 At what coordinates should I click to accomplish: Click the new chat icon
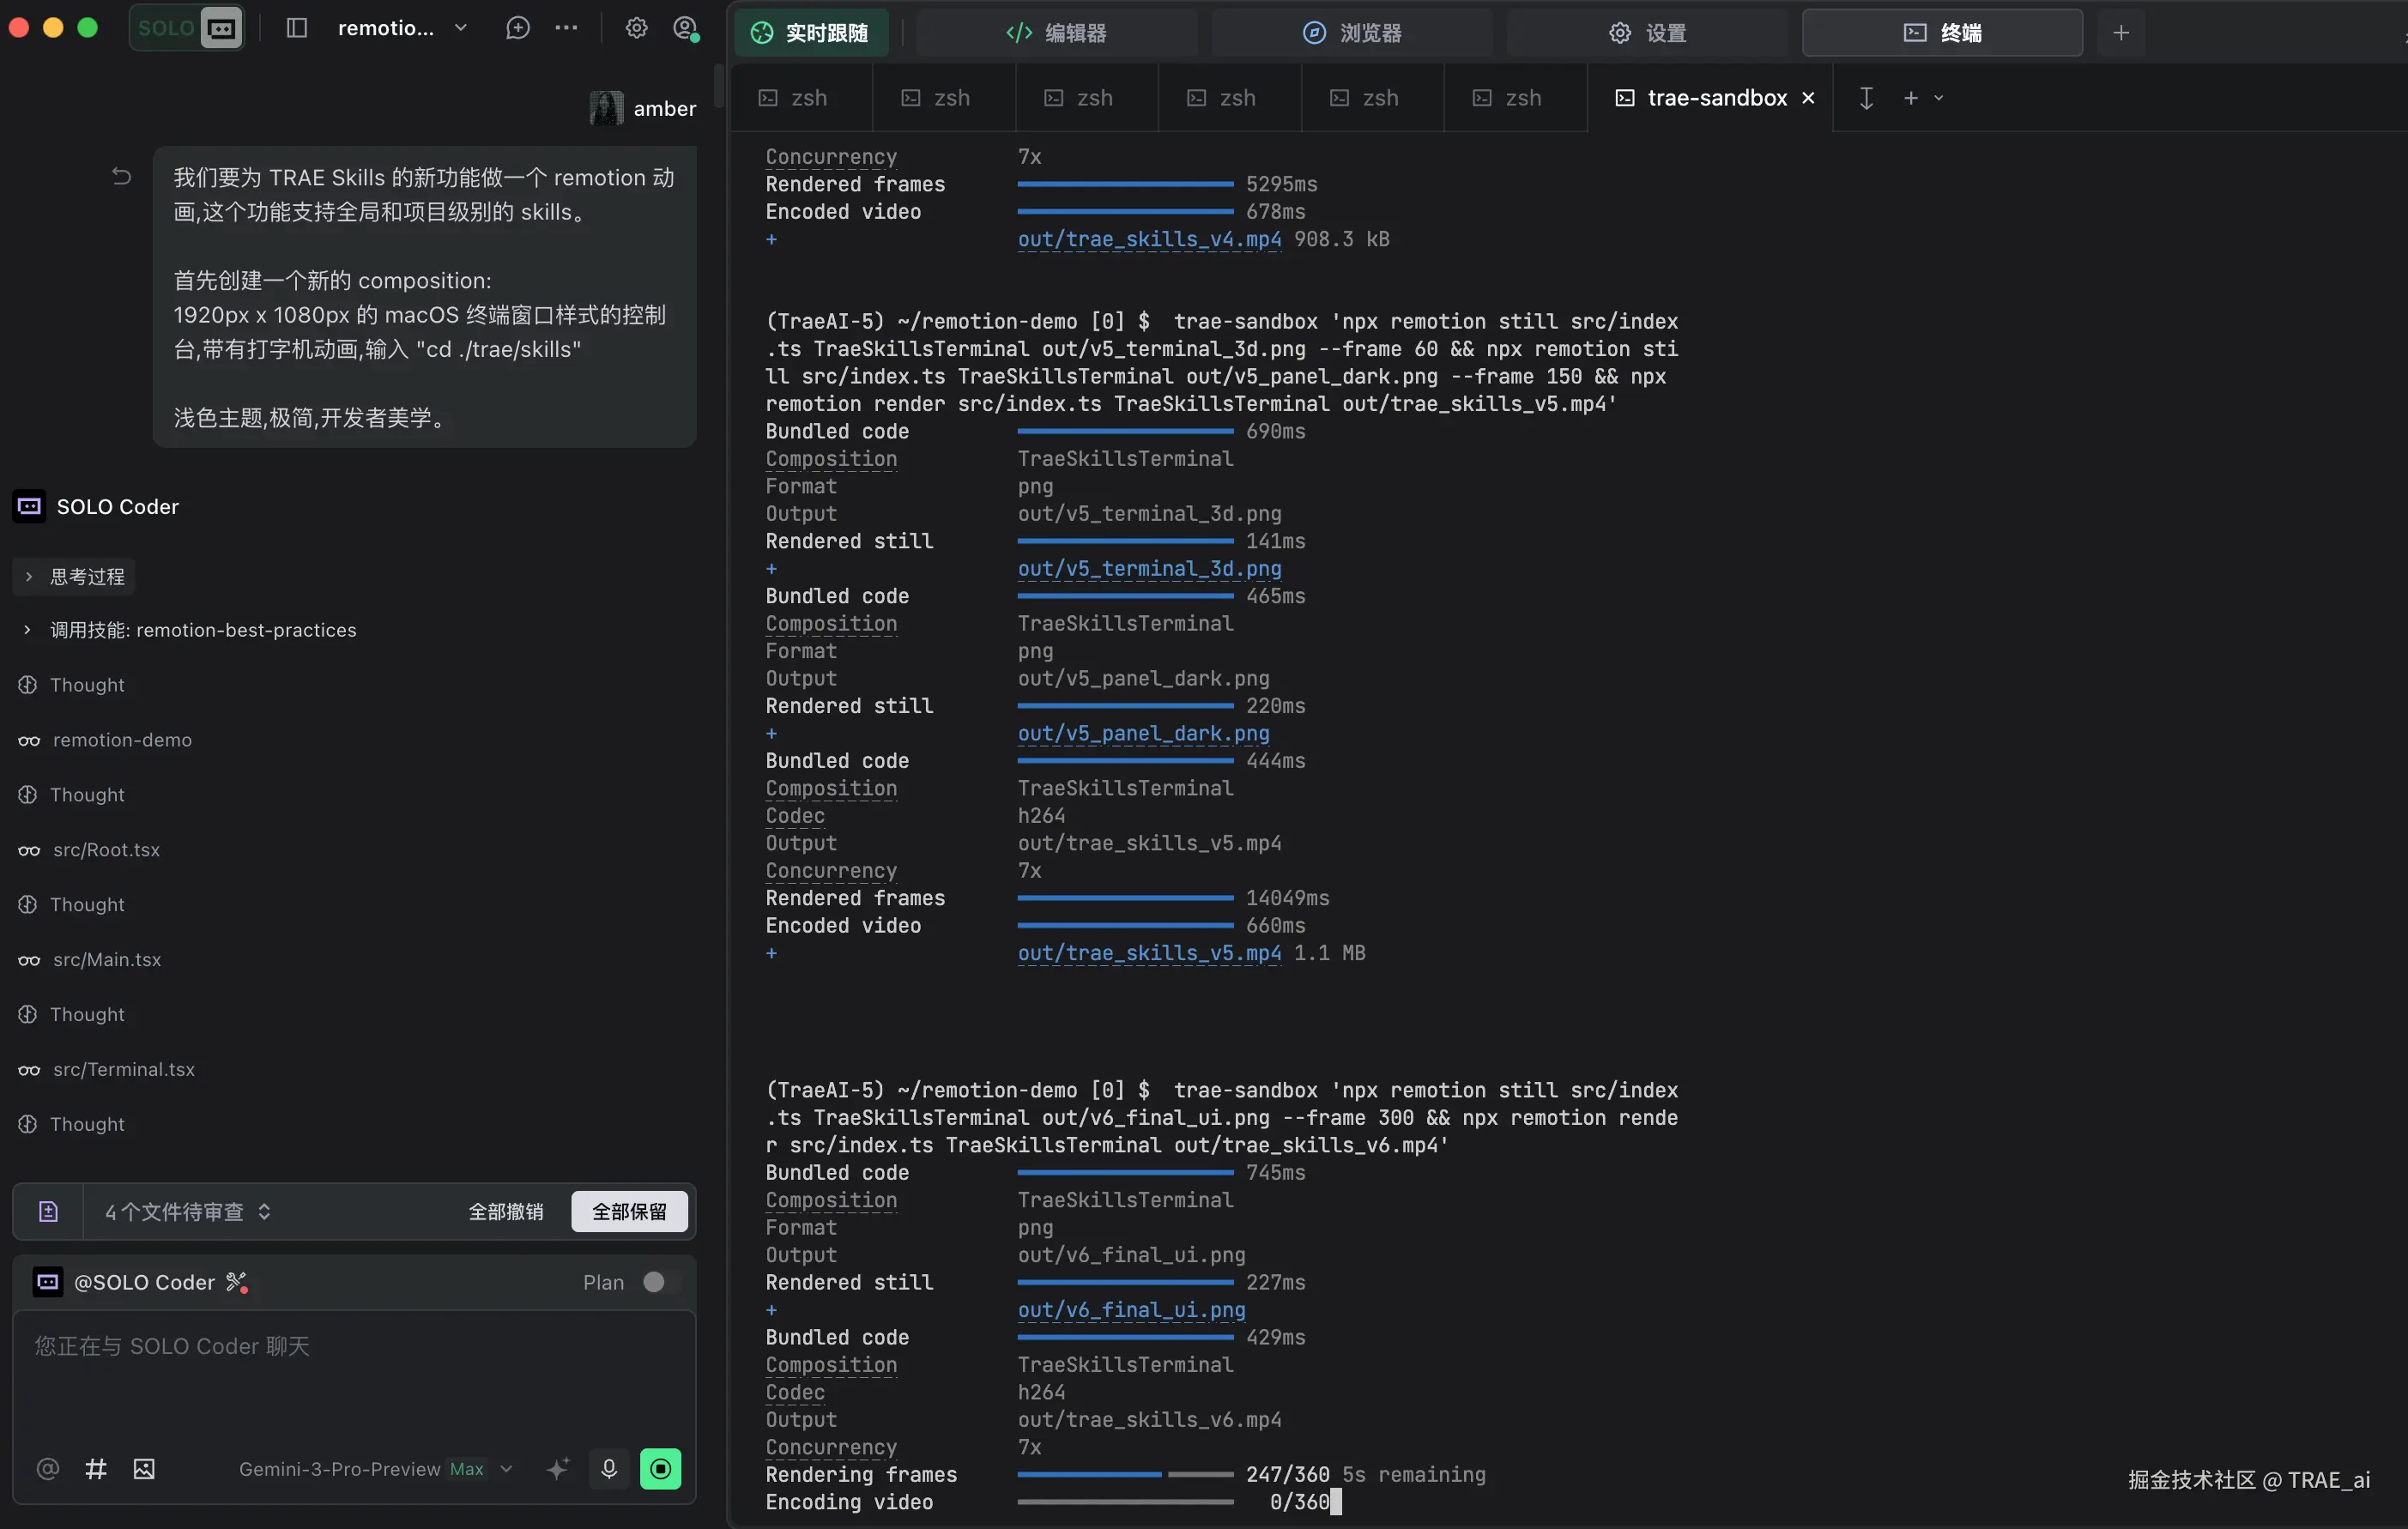(x=517, y=28)
